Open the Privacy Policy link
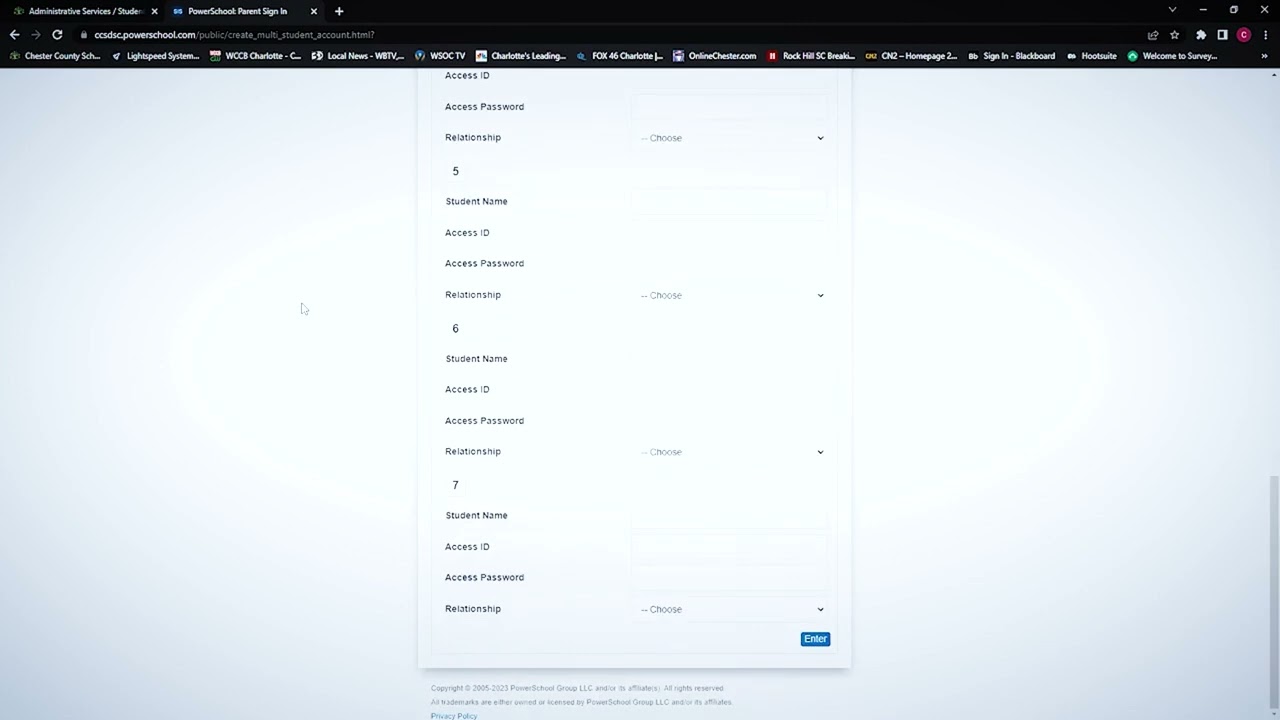 pos(454,716)
